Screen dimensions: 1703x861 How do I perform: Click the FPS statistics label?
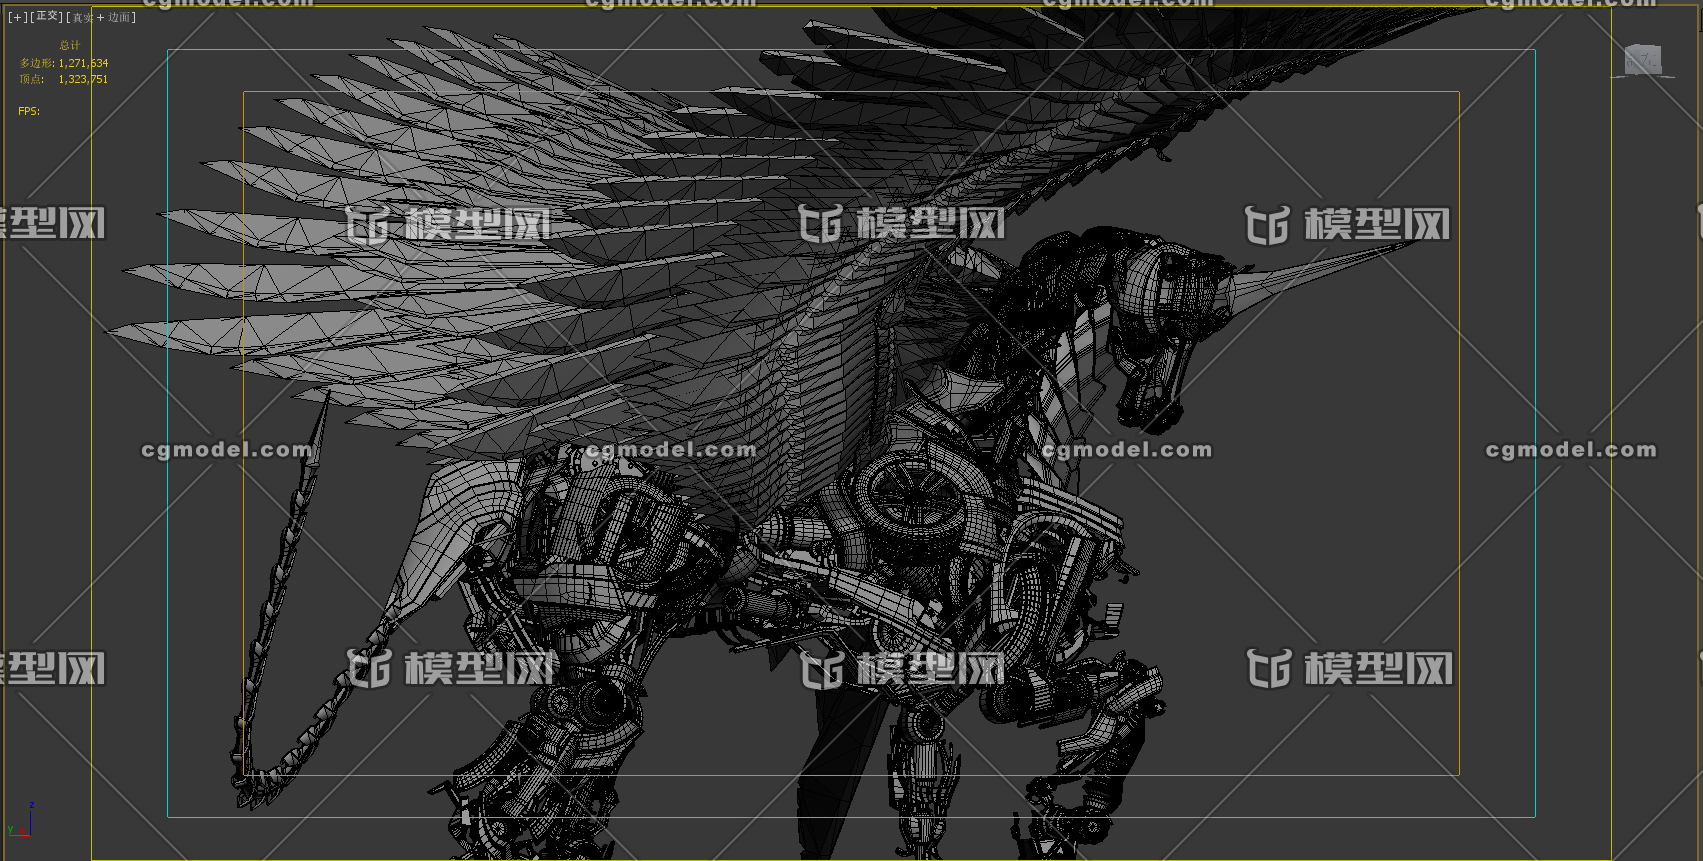tap(29, 111)
